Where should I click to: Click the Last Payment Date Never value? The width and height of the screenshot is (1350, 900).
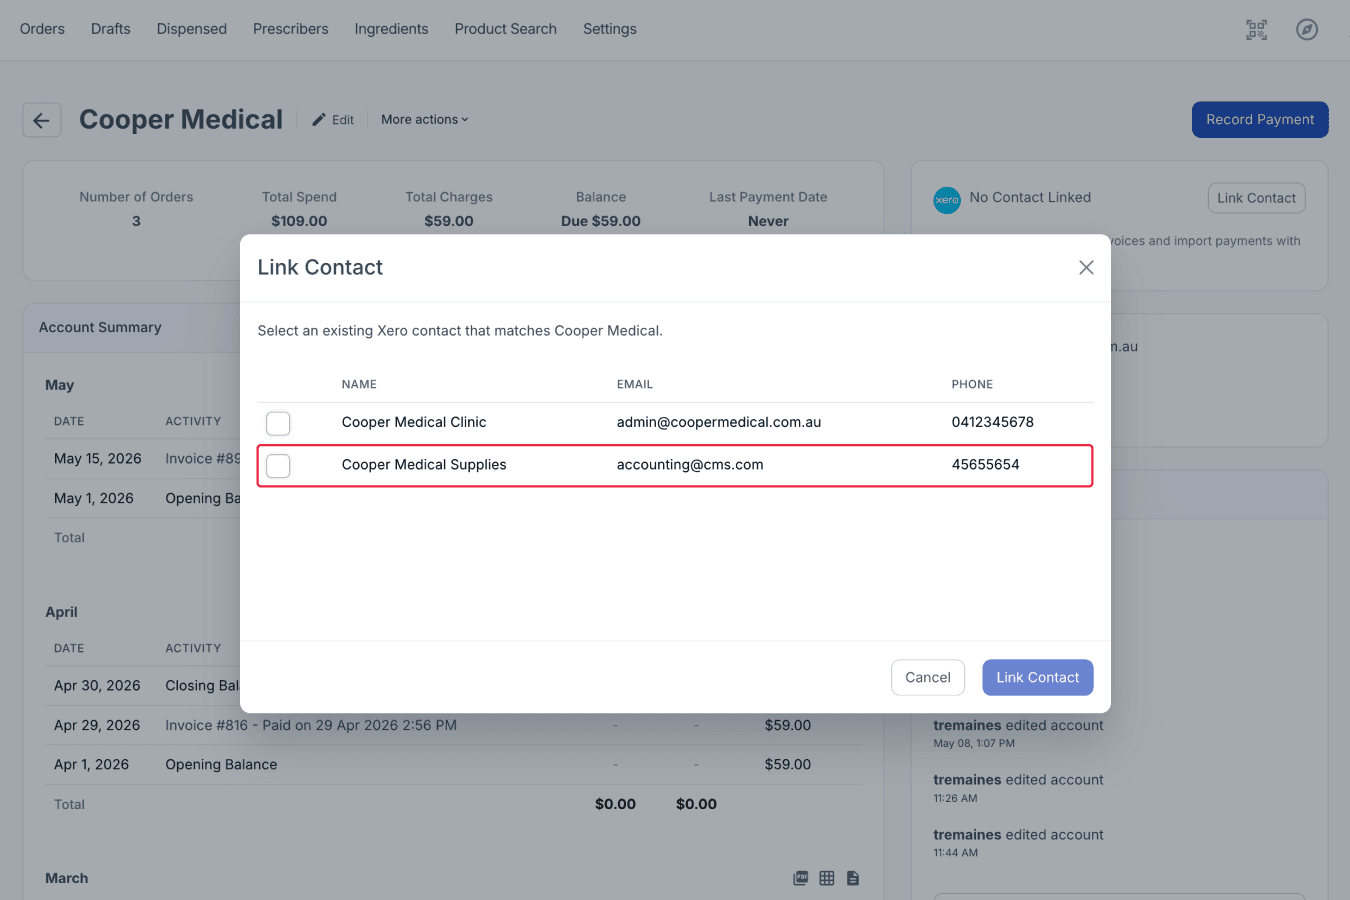(x=768, y=221)
